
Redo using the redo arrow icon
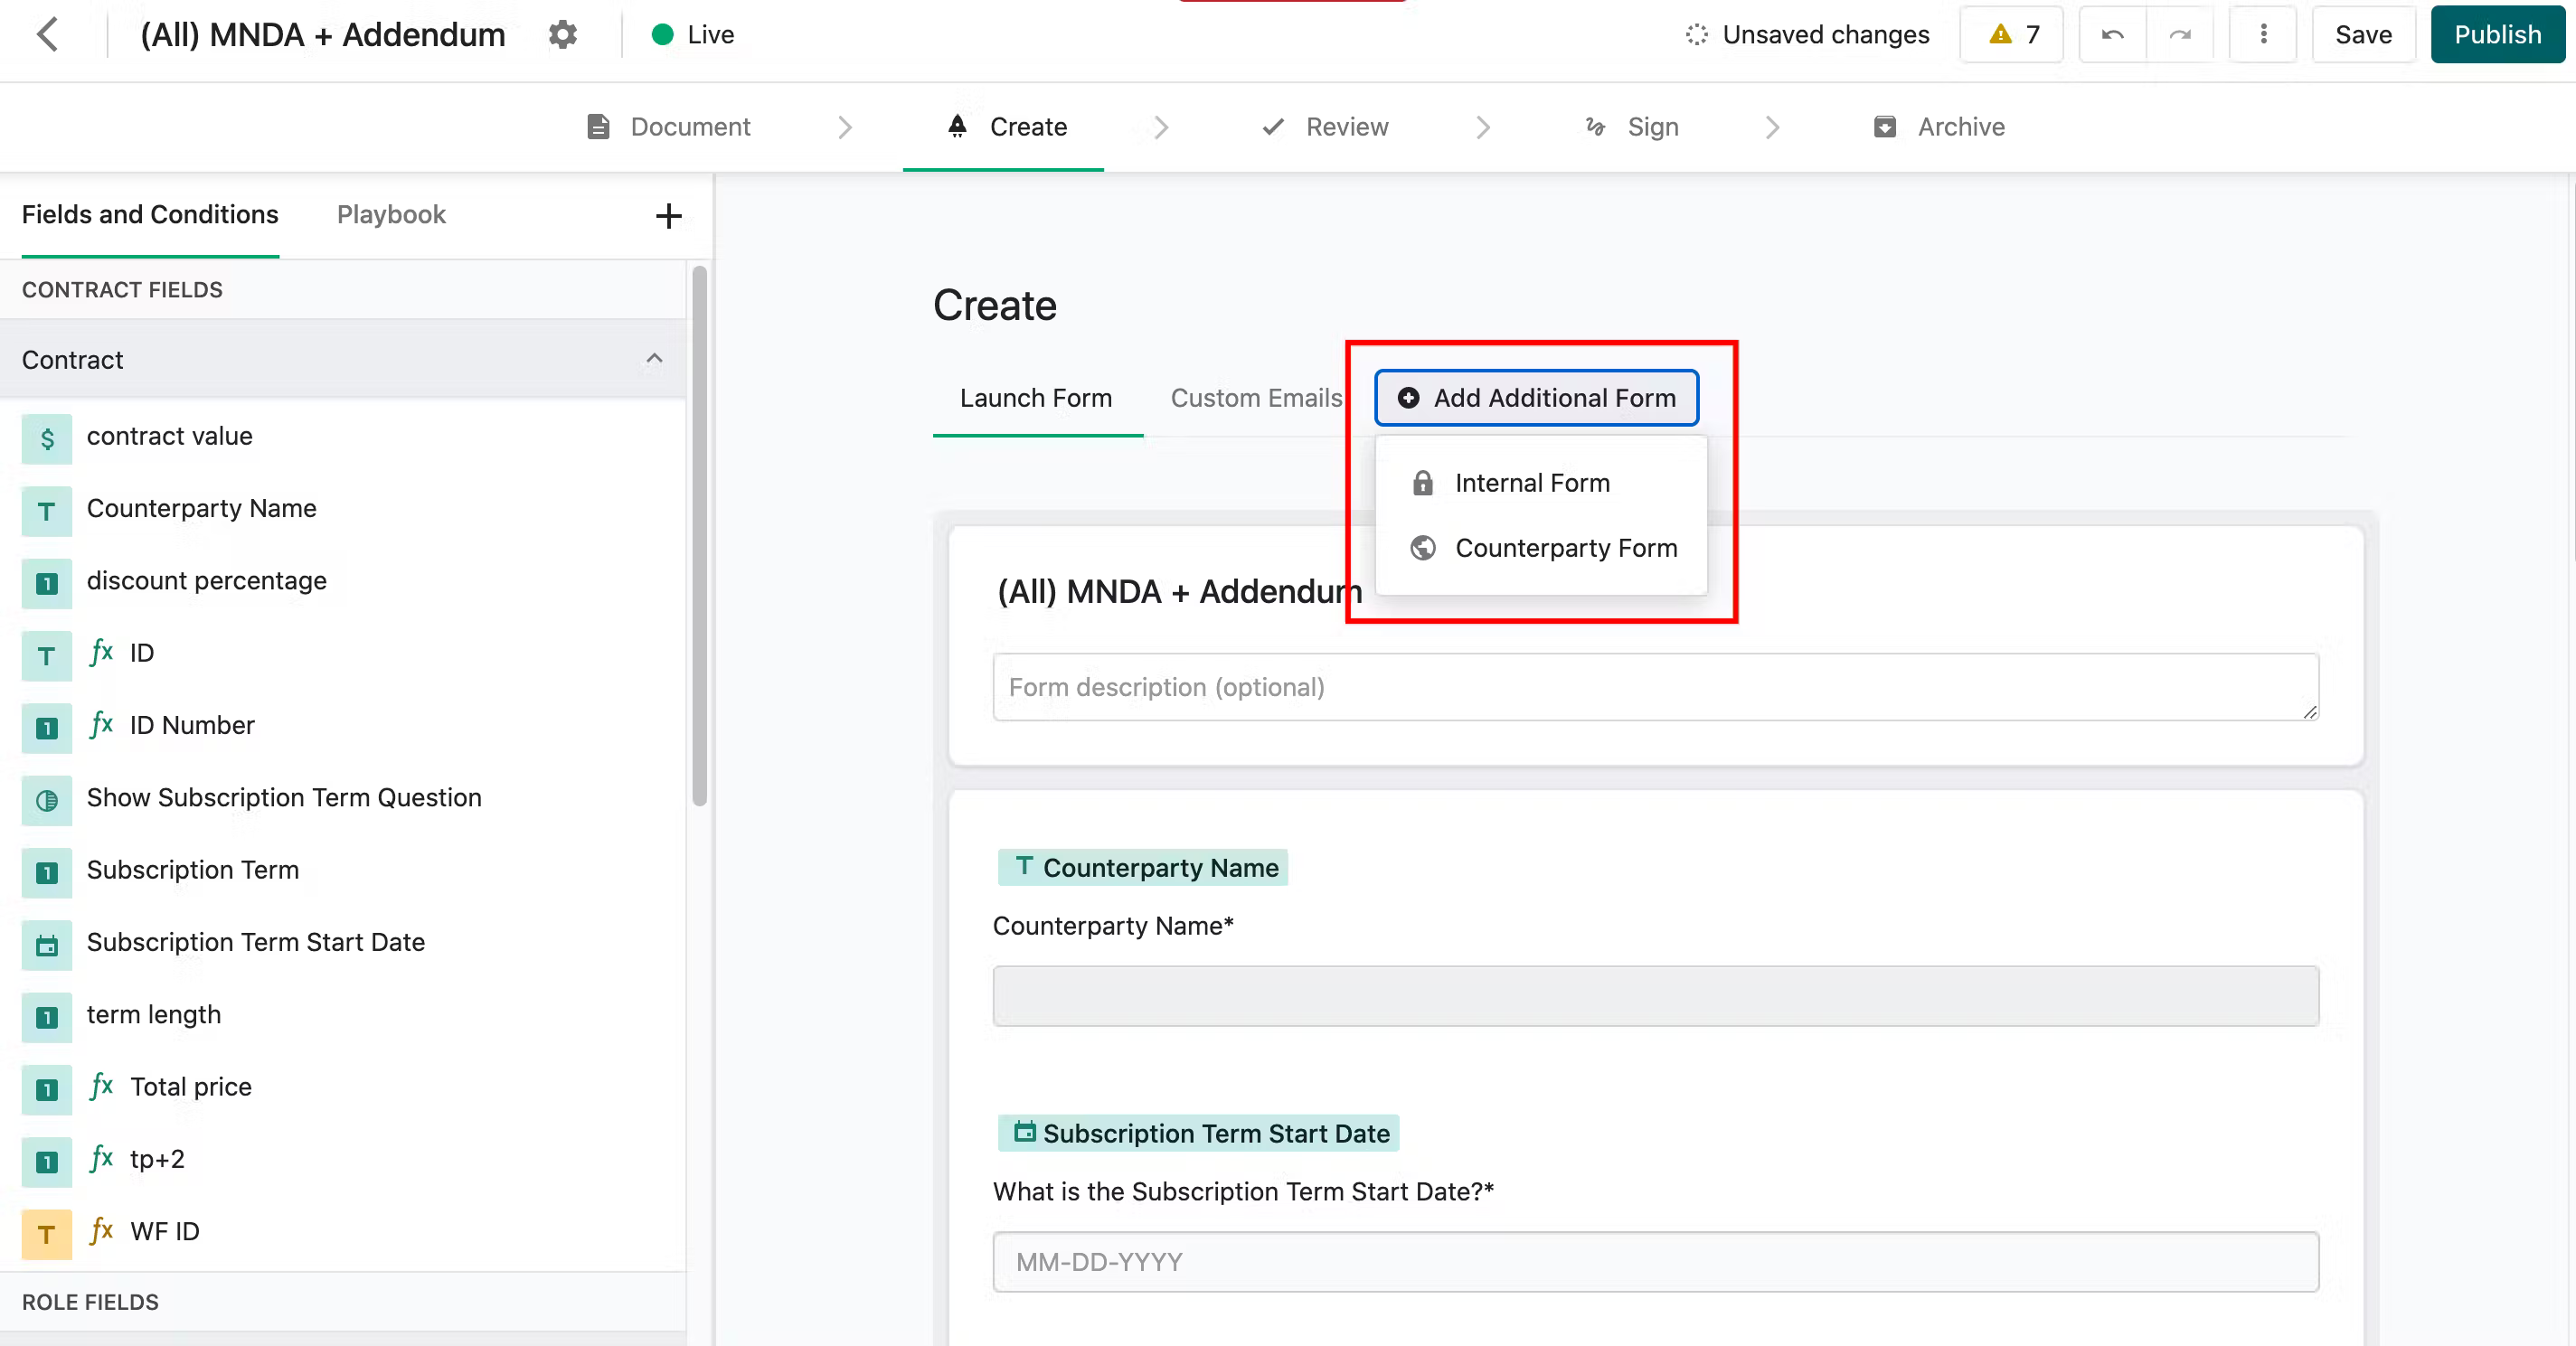coord(2181,33)
